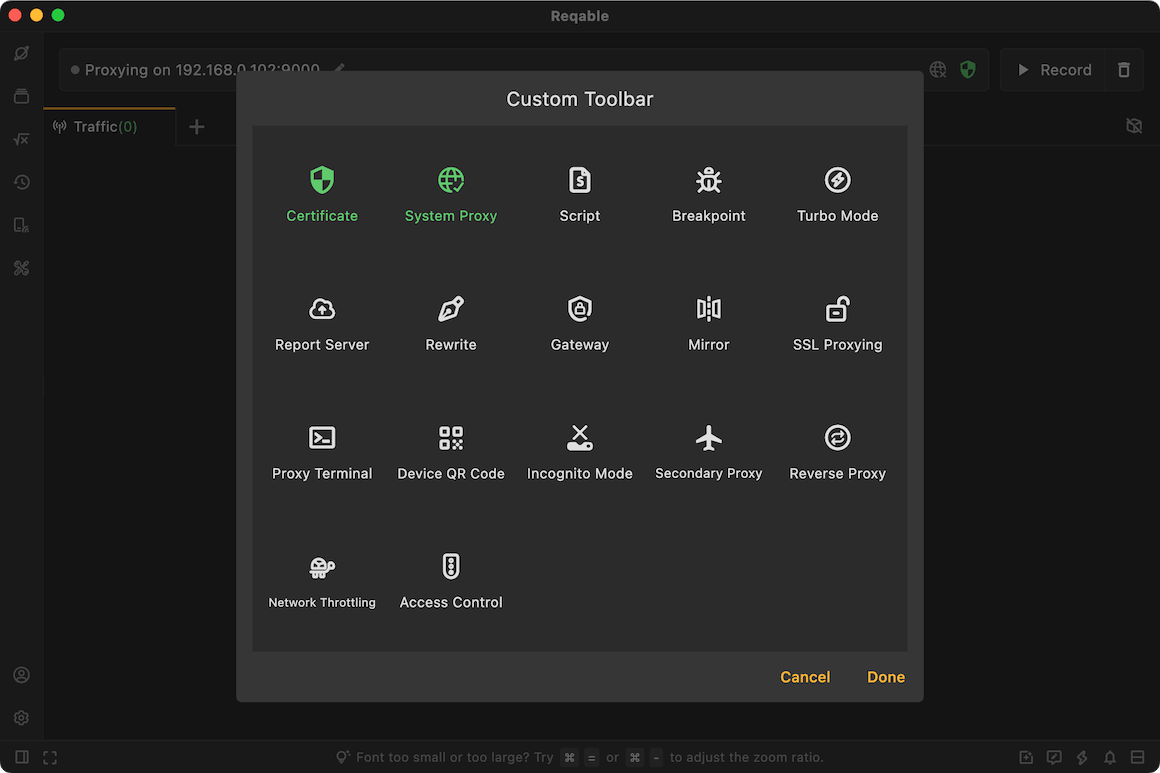Enable Turbo Mode in the toolbar
Screen dimensions: 1160x773
pyautogui.click(x=837, y=195)
